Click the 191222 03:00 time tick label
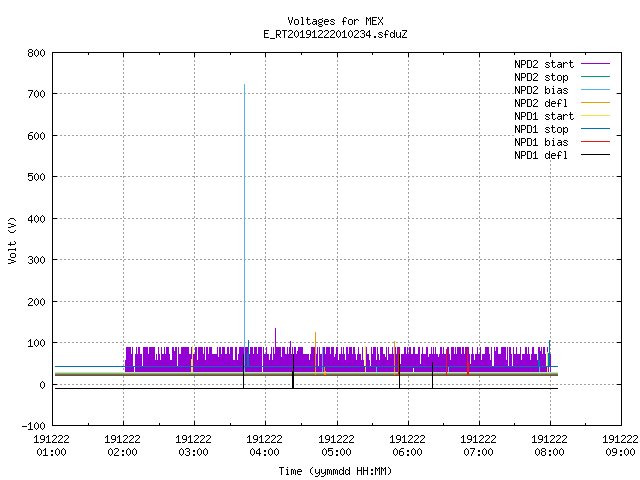640x480 pixels. [193, 446]
